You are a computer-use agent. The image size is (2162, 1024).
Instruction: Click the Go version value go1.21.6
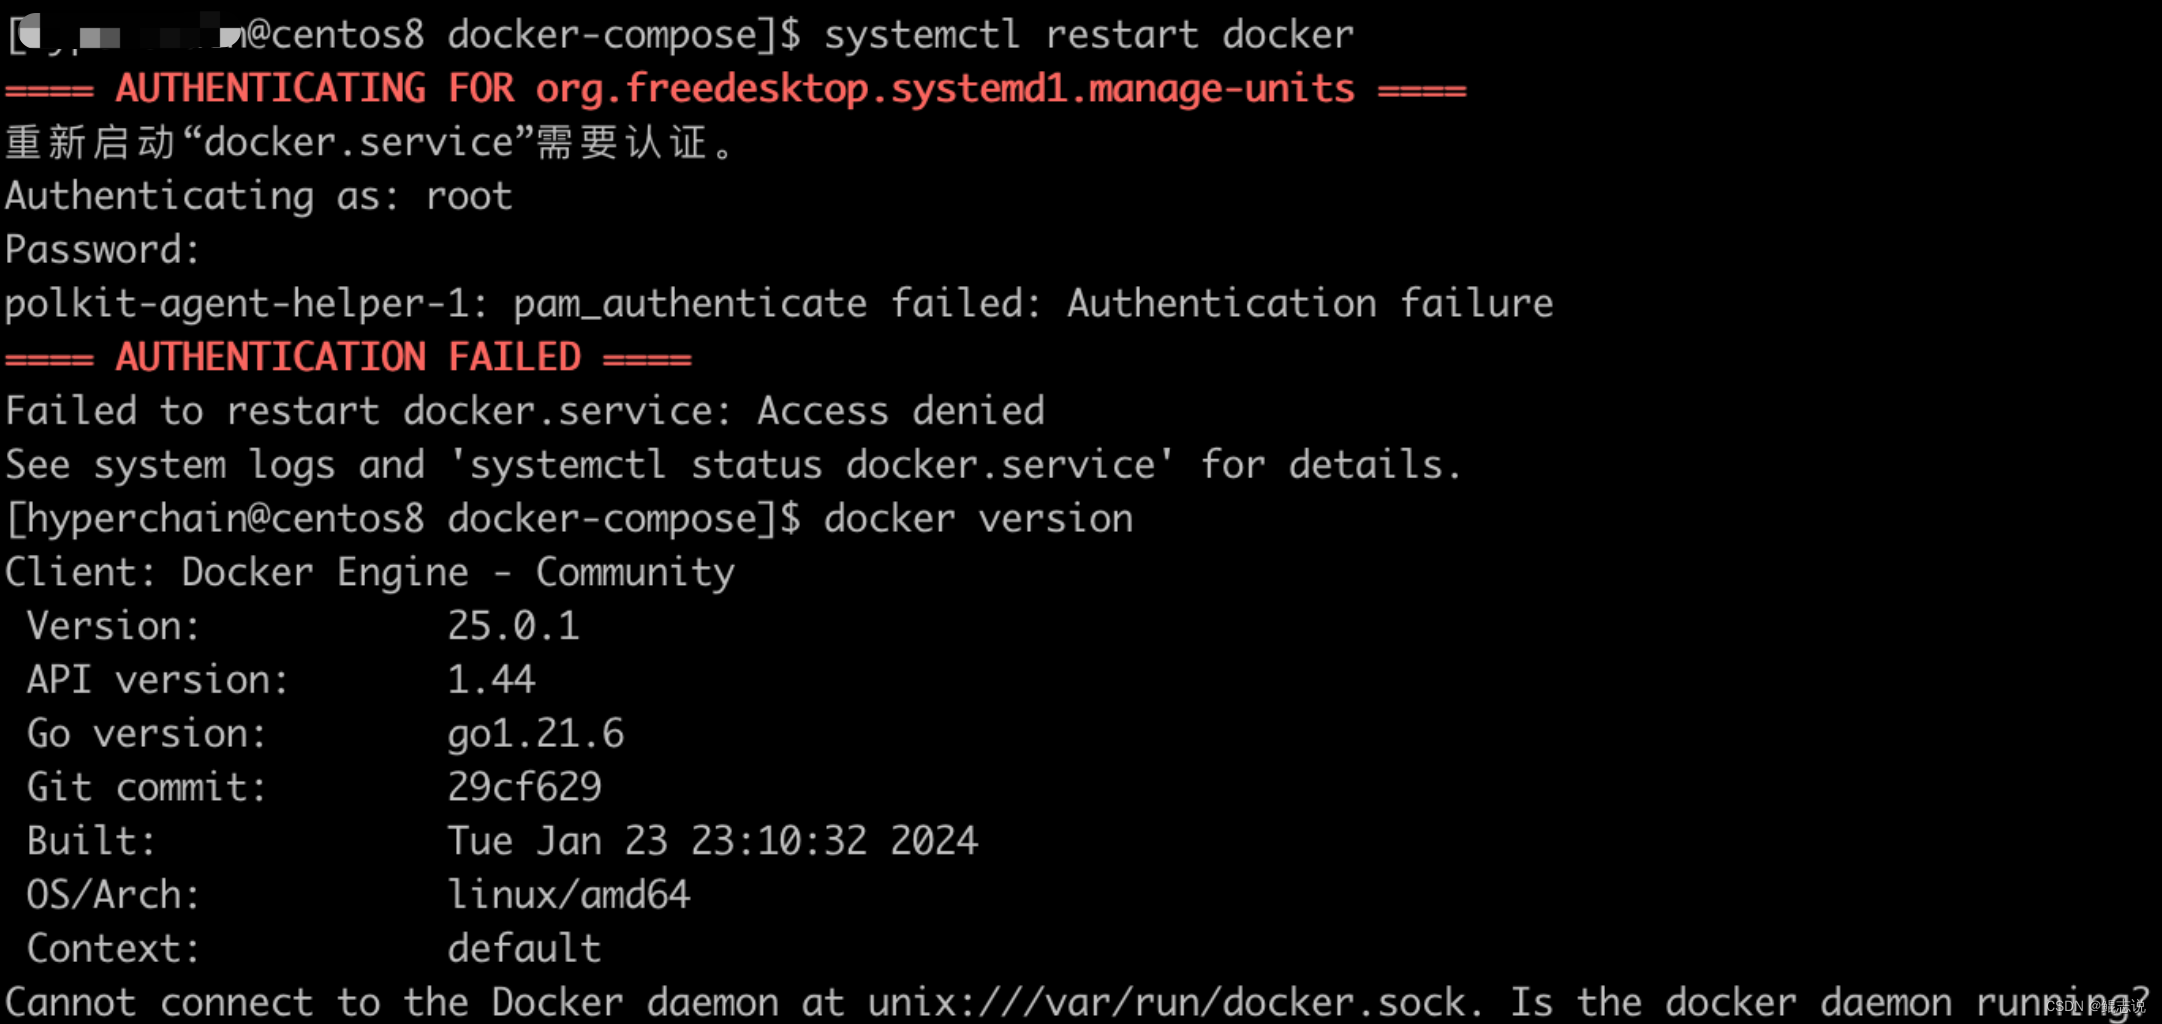tap(535, 734)
